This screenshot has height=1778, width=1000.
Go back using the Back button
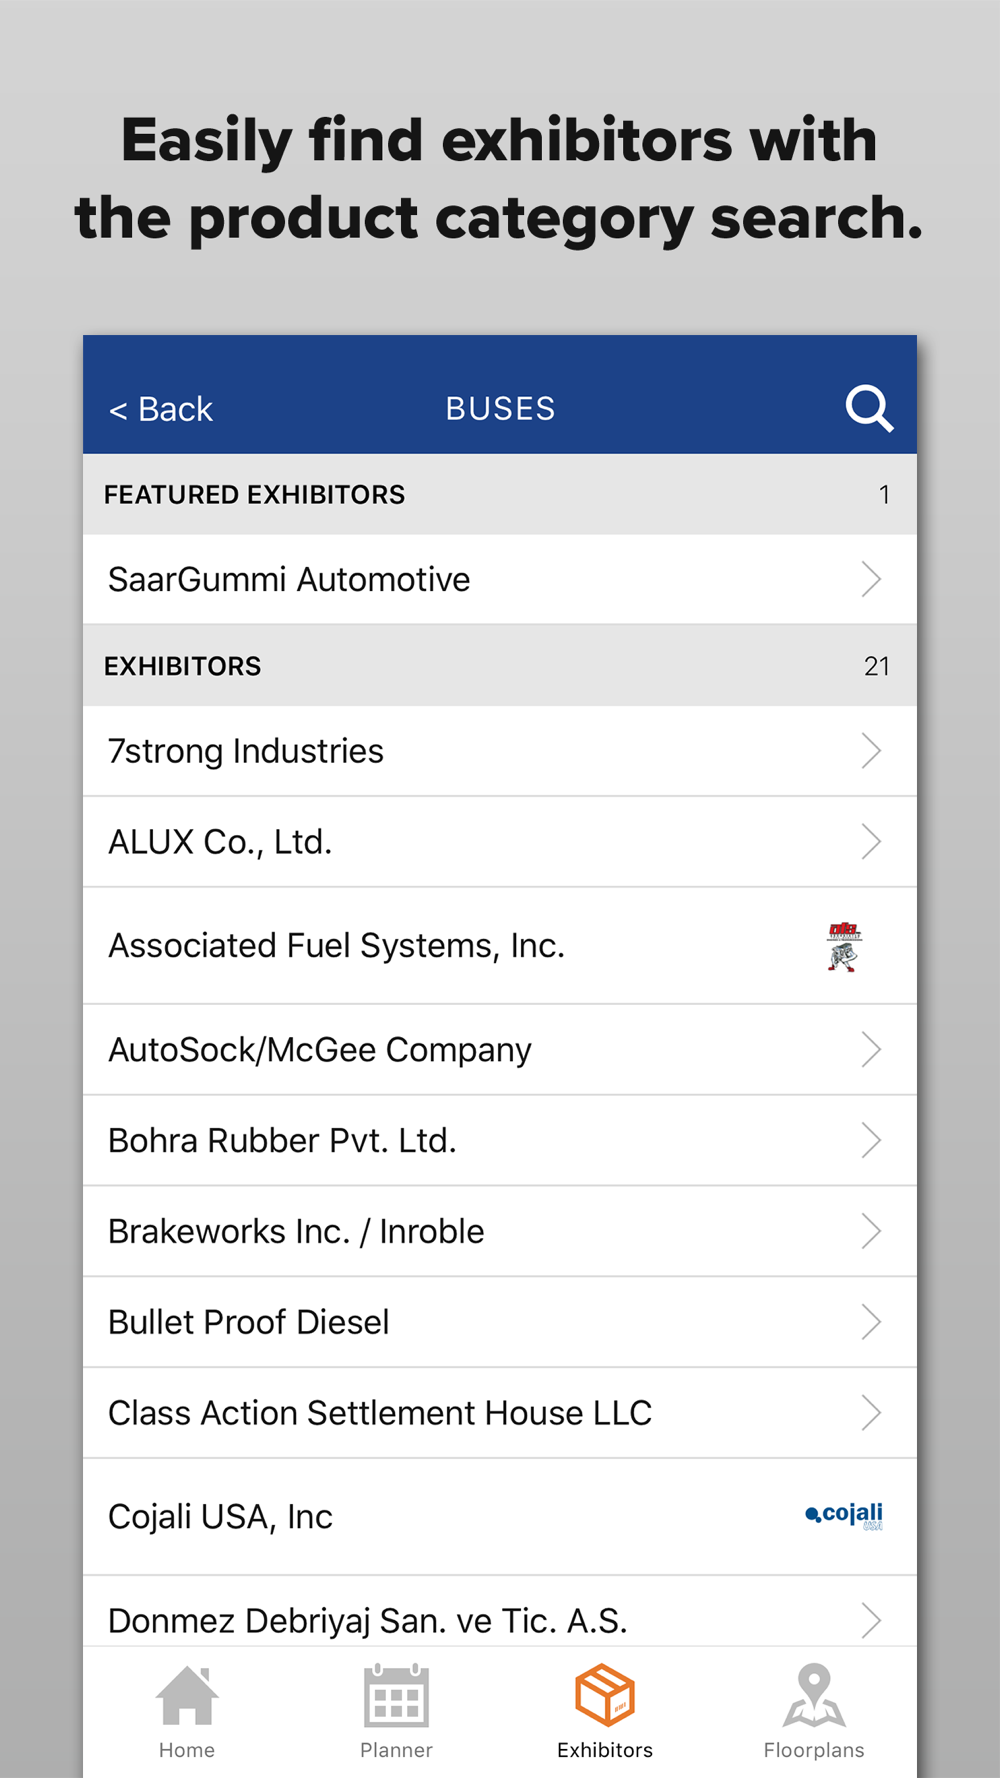pyautogui.click(x=161, y=409)
